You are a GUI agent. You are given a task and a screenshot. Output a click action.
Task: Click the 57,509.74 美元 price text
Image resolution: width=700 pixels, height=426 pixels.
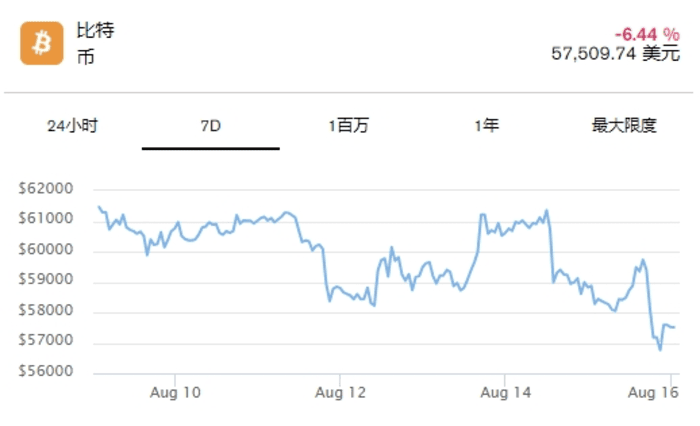click(616, 54)
